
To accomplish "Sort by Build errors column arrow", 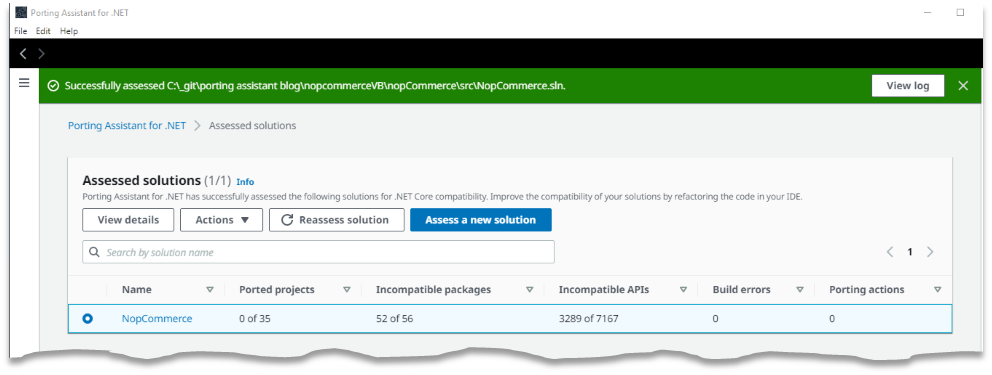I will [800, 290].
